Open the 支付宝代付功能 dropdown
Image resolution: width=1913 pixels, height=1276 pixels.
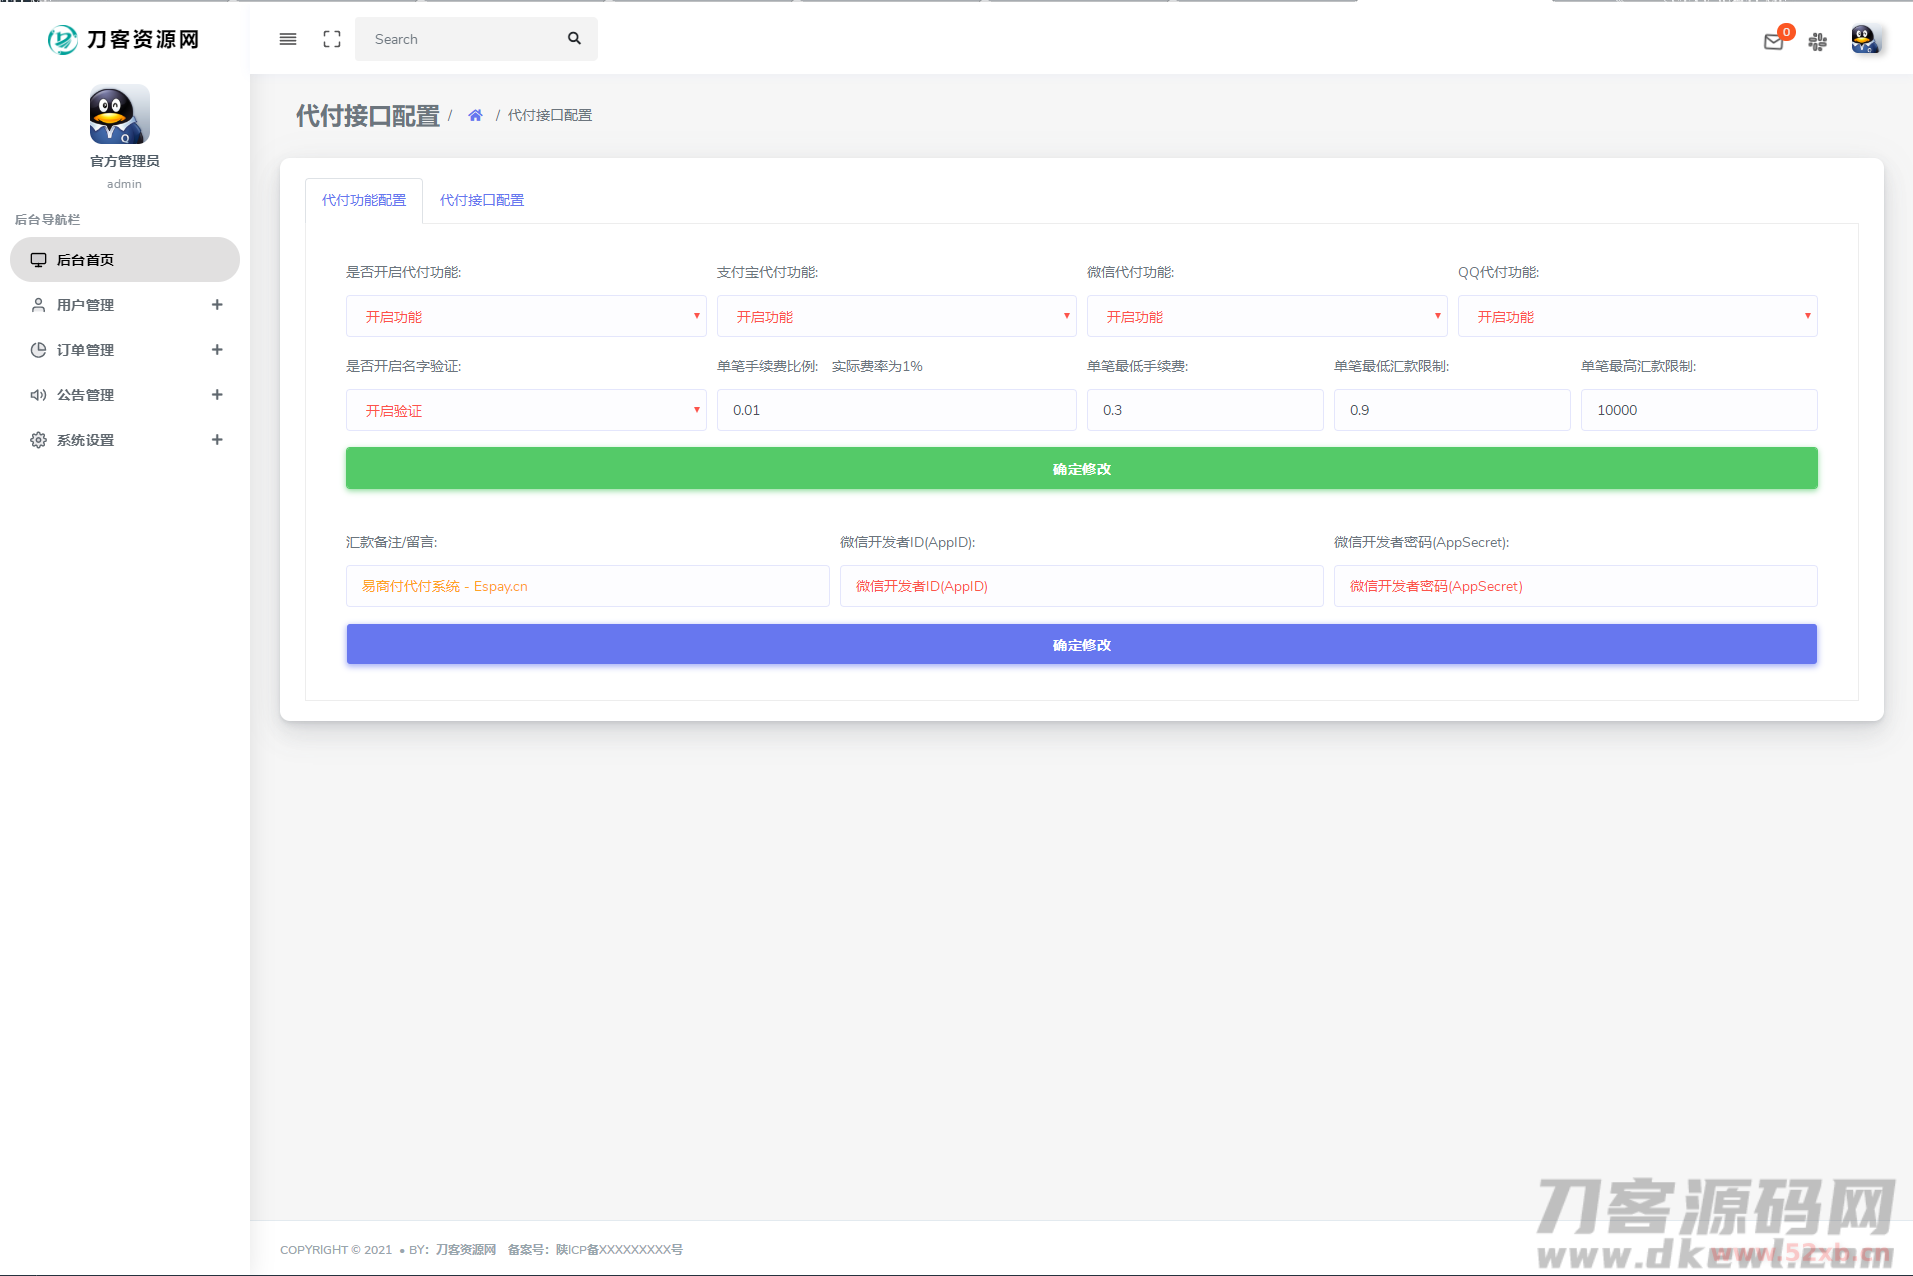point(896,317)
